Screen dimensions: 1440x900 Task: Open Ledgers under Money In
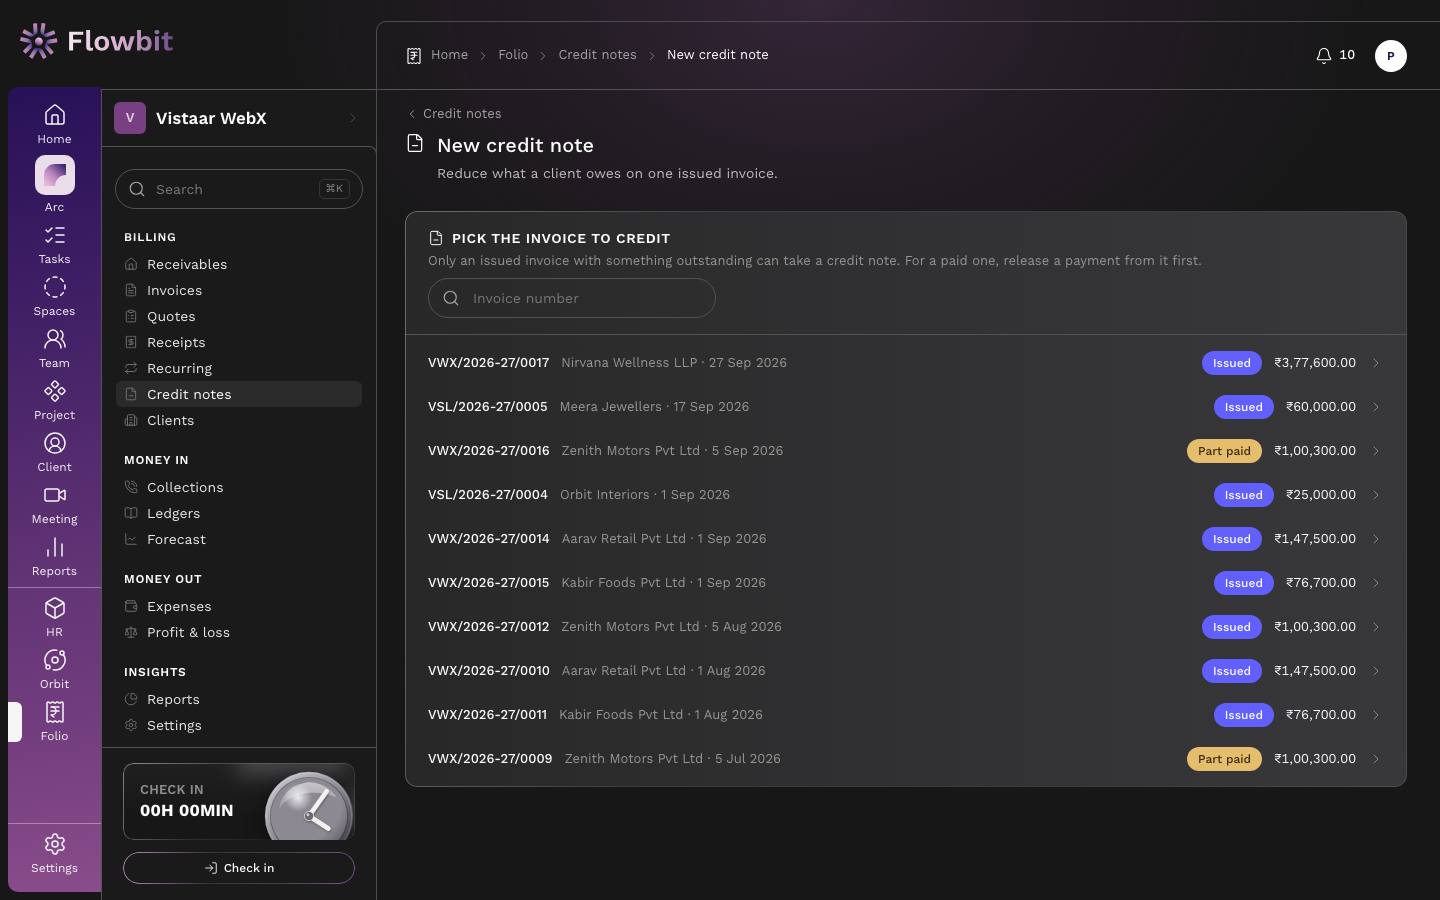239,513
